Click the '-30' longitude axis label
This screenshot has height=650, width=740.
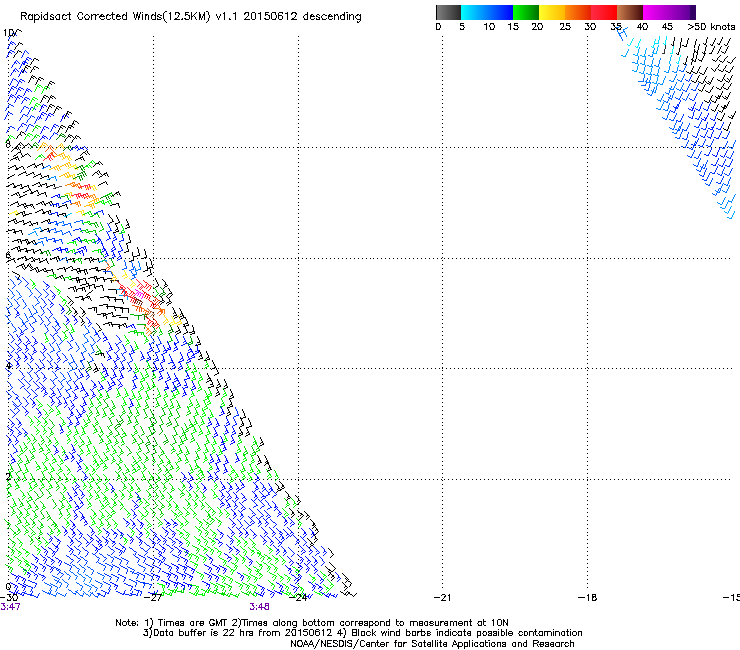(9, 598)
